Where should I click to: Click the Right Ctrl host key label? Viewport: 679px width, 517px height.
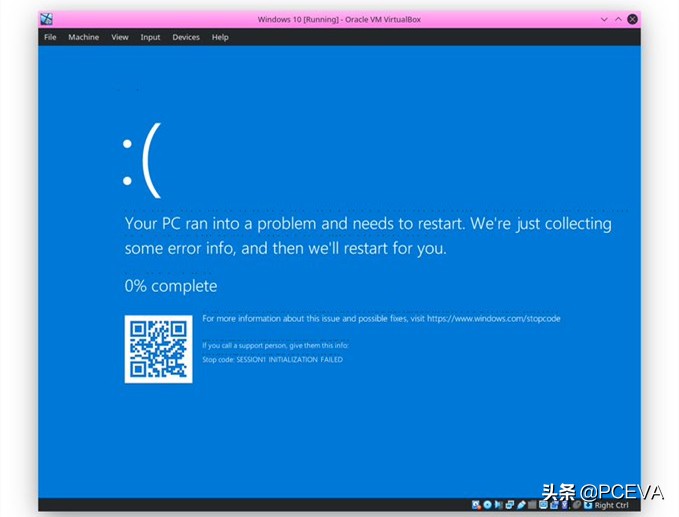611,505
